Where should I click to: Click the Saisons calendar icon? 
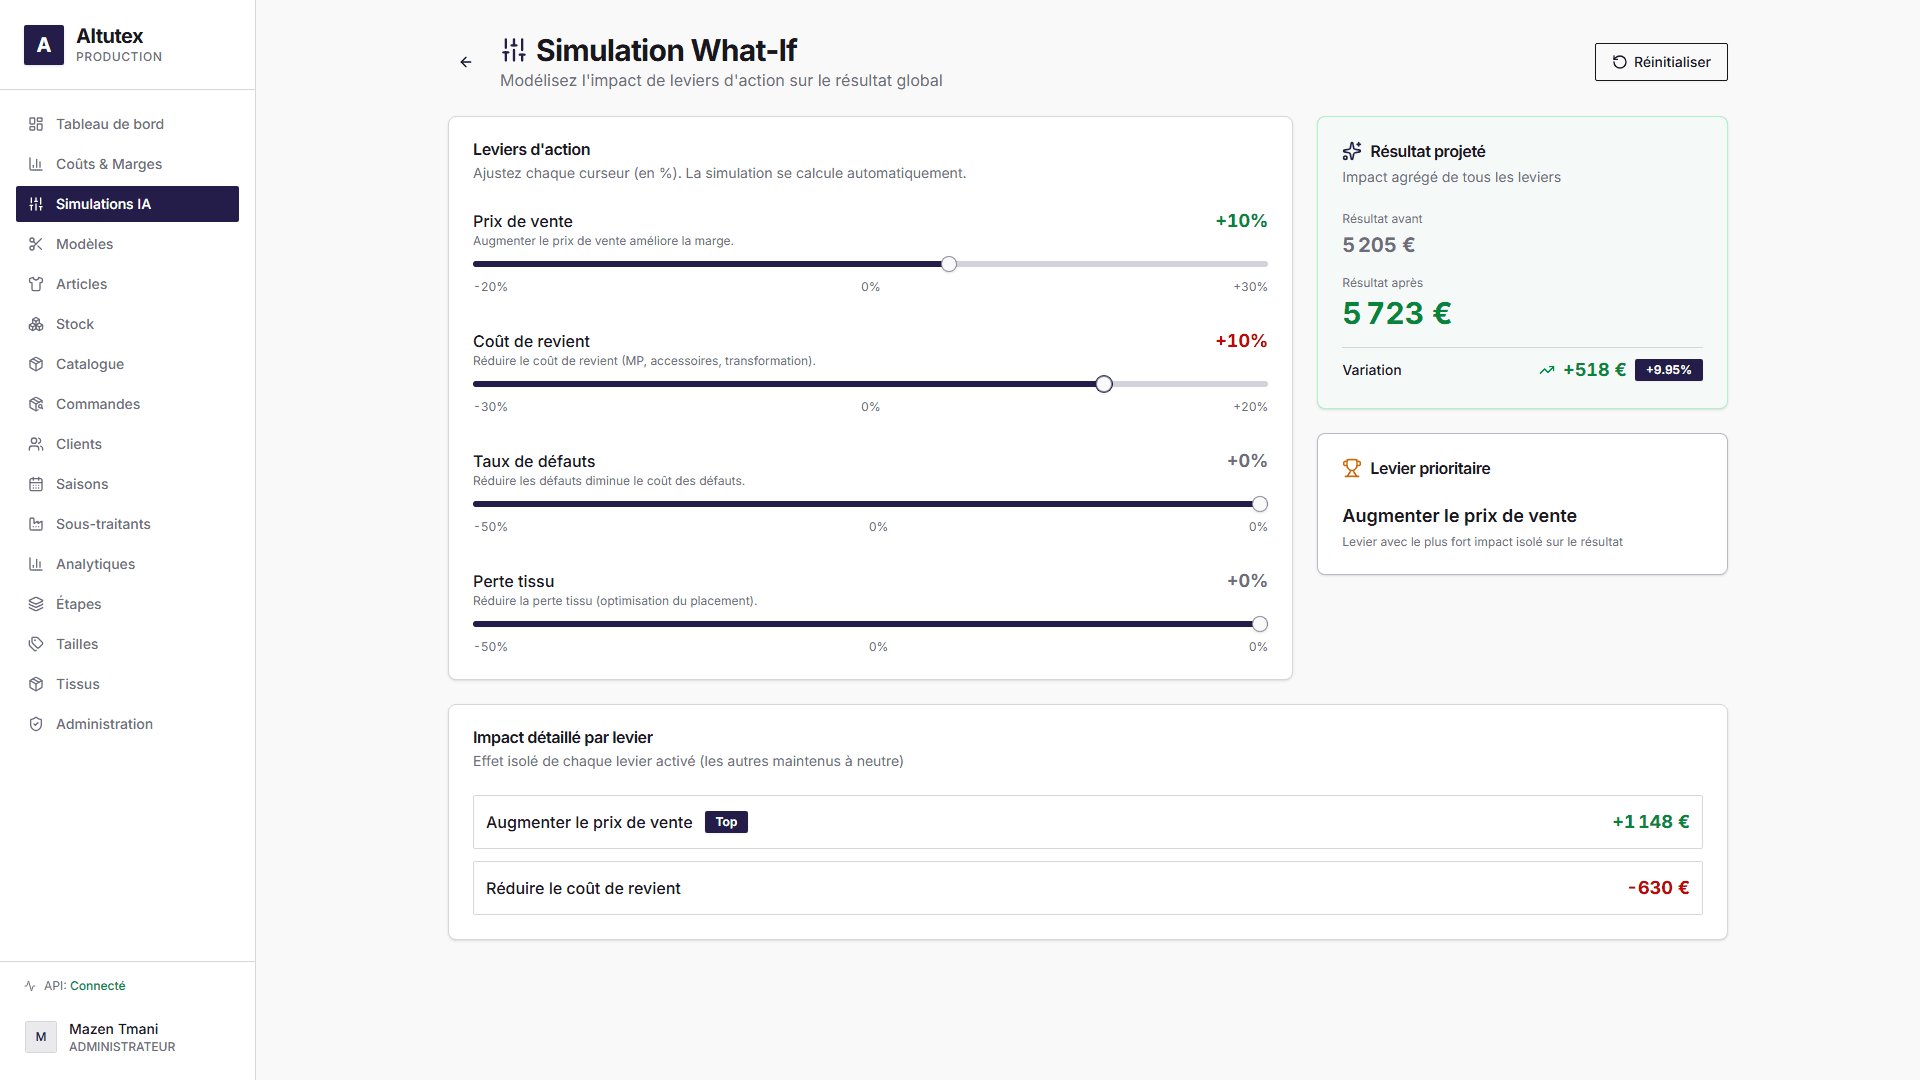[x=36, y=484]
